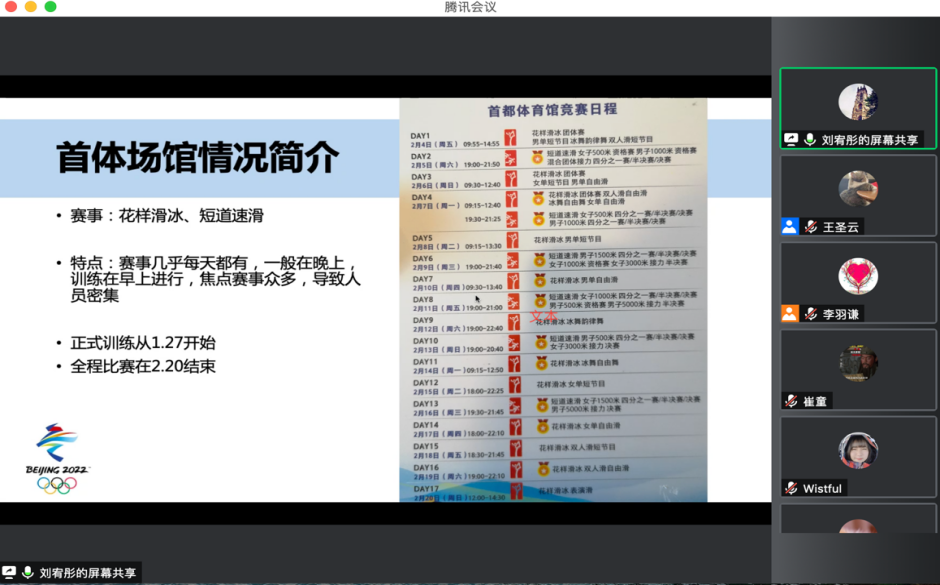Viewport: 940px width, 585px height.
Task: Click the green microphone icon in bottom-left label
Action: 28,573
